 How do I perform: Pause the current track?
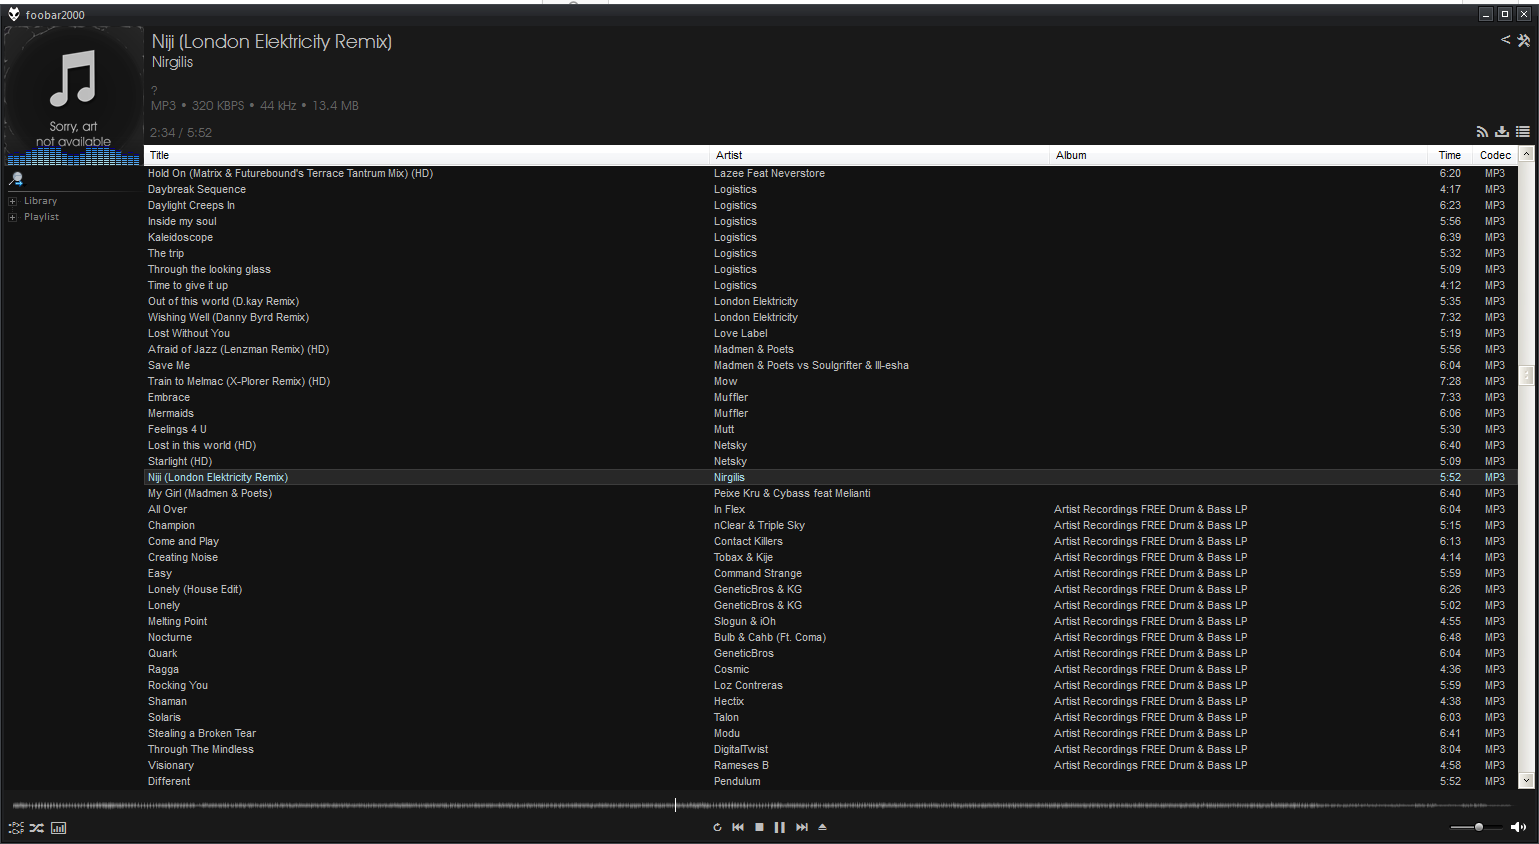[780, 827]
